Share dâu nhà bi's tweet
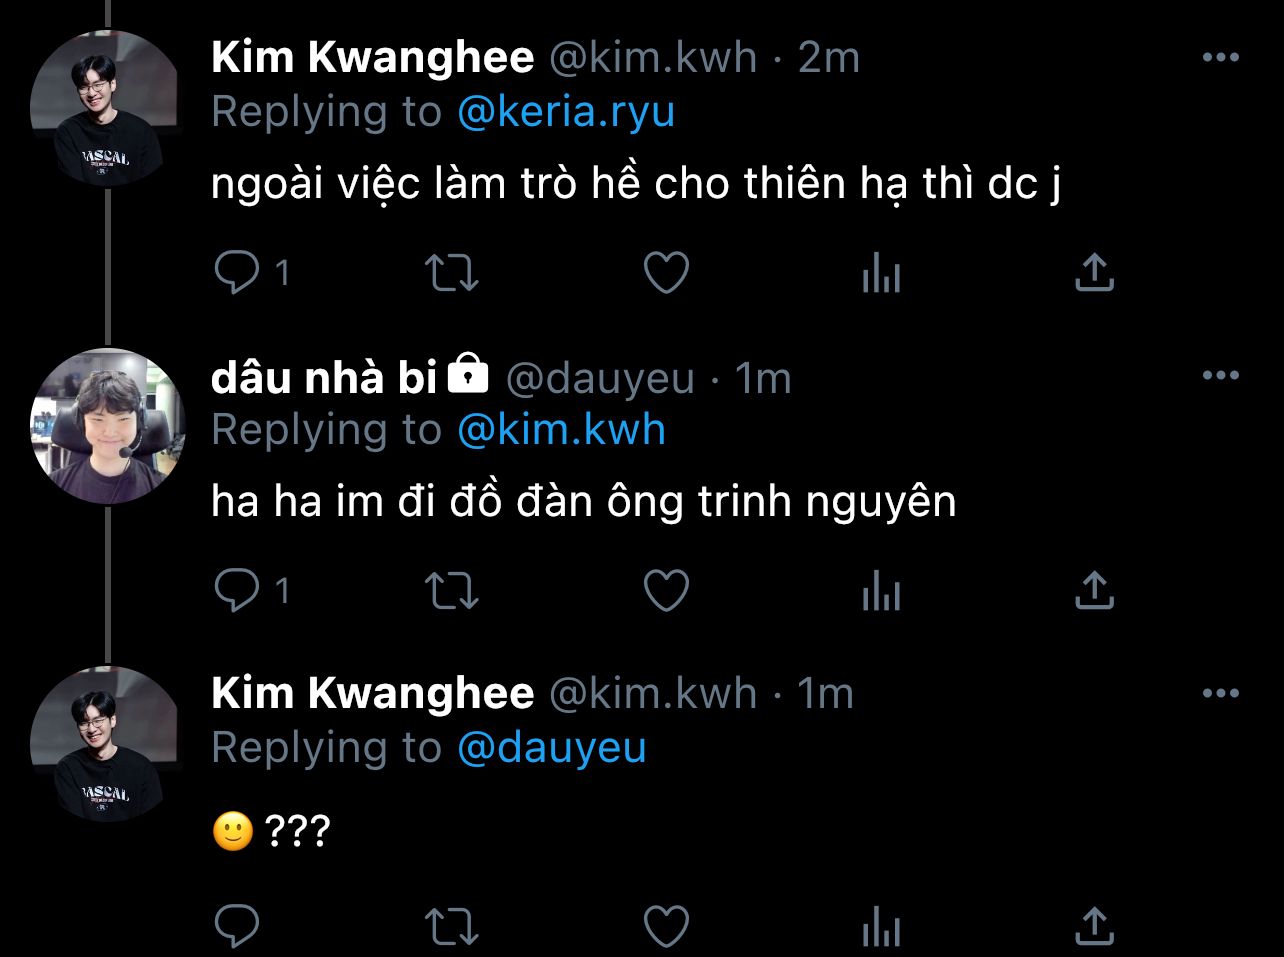The width and height of the screenshot is (1284, 957). 1094,590
